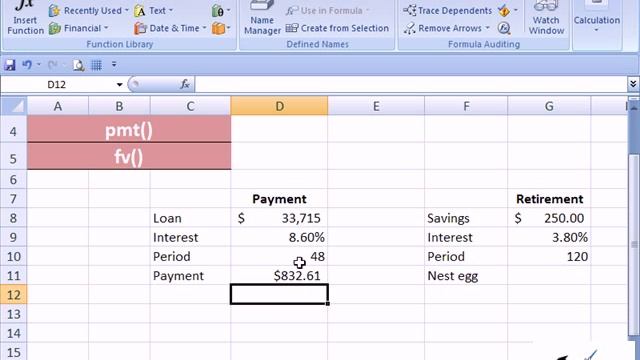Expand the formula bar with double chevron
The image size is (640, 360).
(633, 84)
